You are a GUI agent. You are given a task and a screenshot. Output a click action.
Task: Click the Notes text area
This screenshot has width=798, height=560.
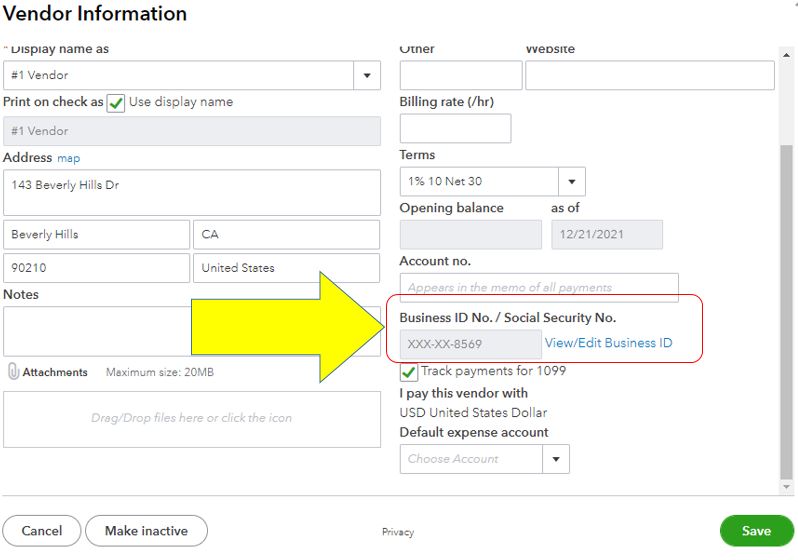96,330
